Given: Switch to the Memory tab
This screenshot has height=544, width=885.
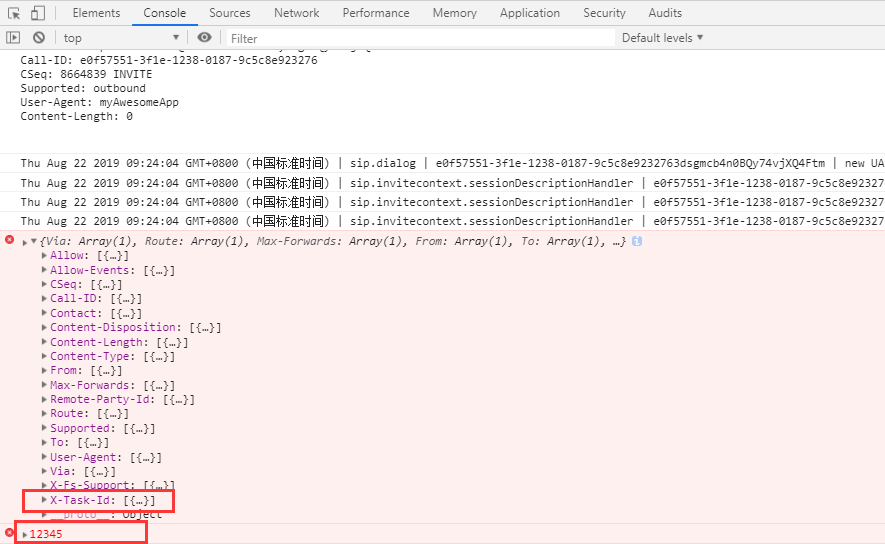Looking at the screenshot, I should (454, 12).
